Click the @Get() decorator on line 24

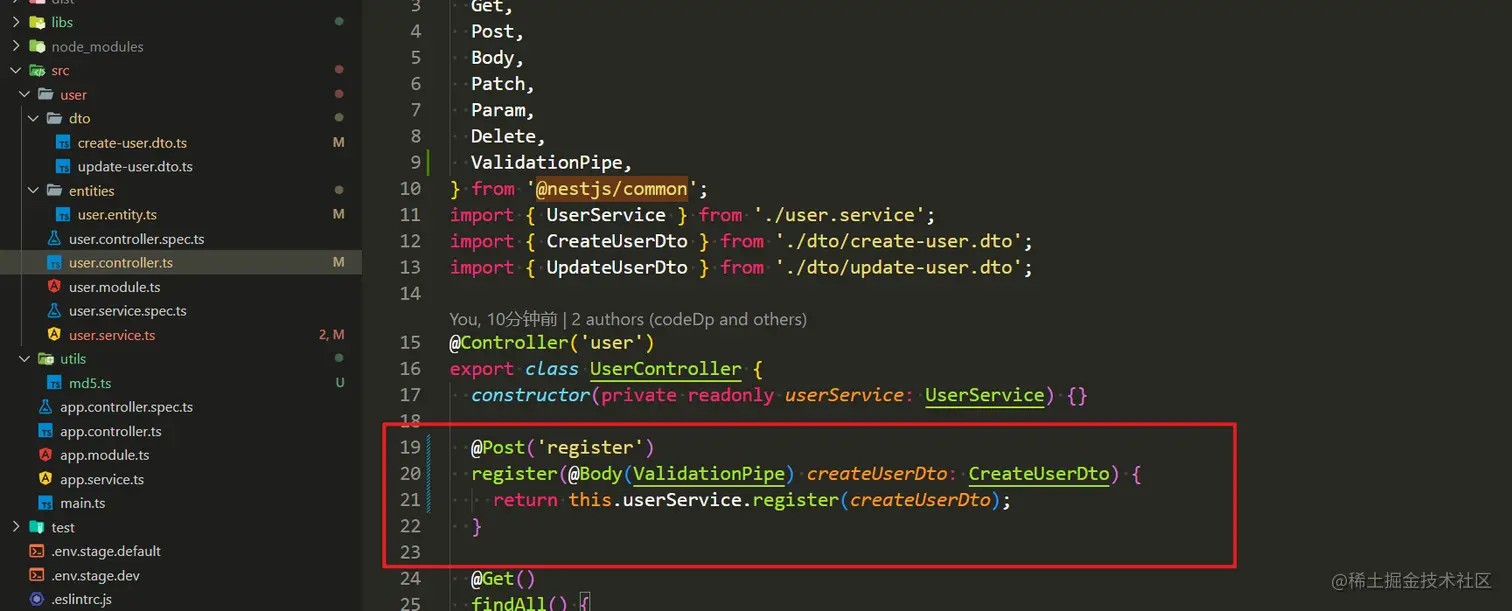pyautogui.click(x=503, y=578)
